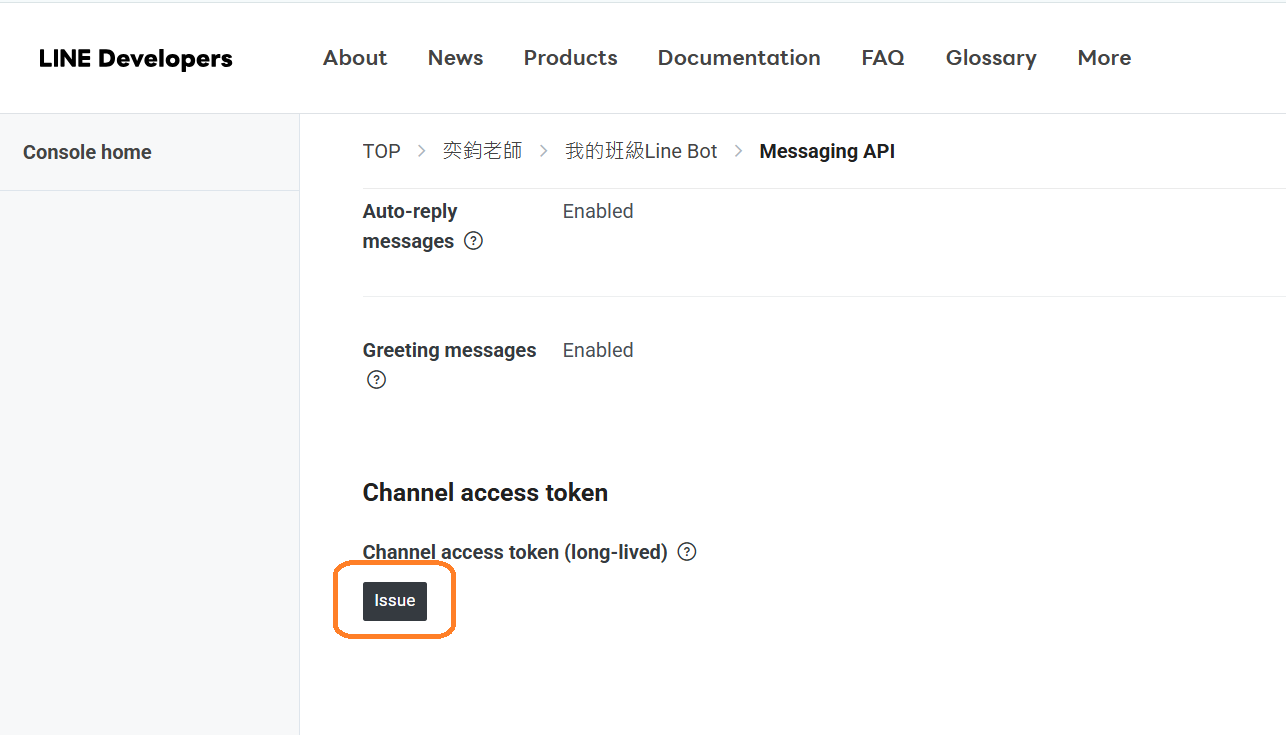Open the LINE Developers home logo
This screenshot has width=1286, height=735.
tap(135, 58)
